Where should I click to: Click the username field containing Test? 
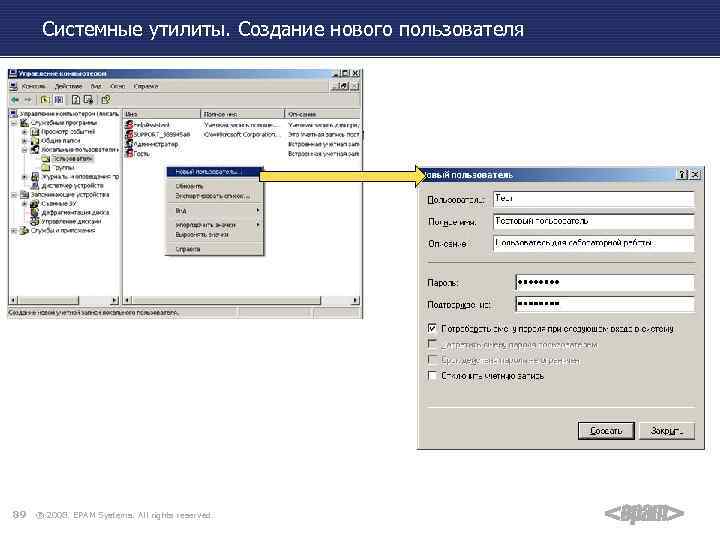(x=593, y=198)
